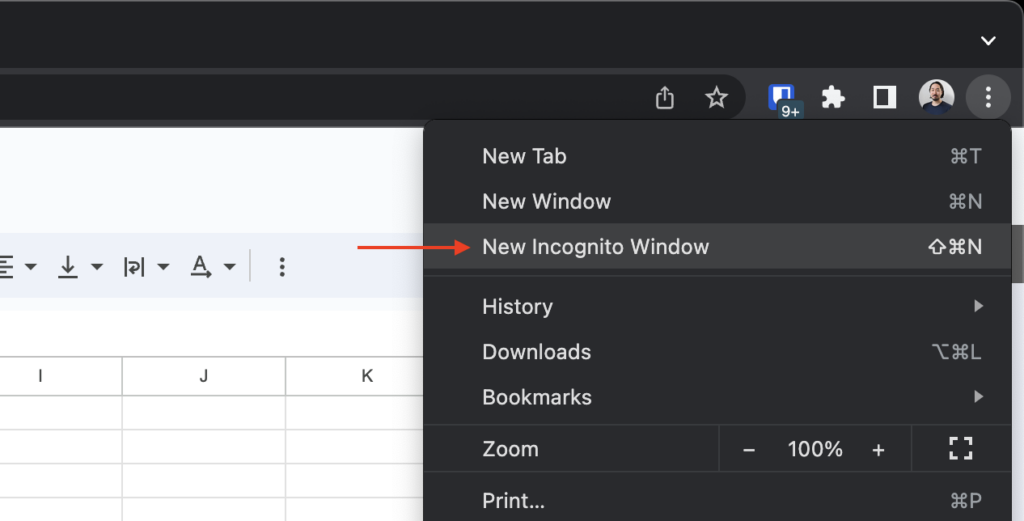This screenshot has height=521, width=1024.
Task: Open Downloads from the Chrome menu
Action: 536,352
